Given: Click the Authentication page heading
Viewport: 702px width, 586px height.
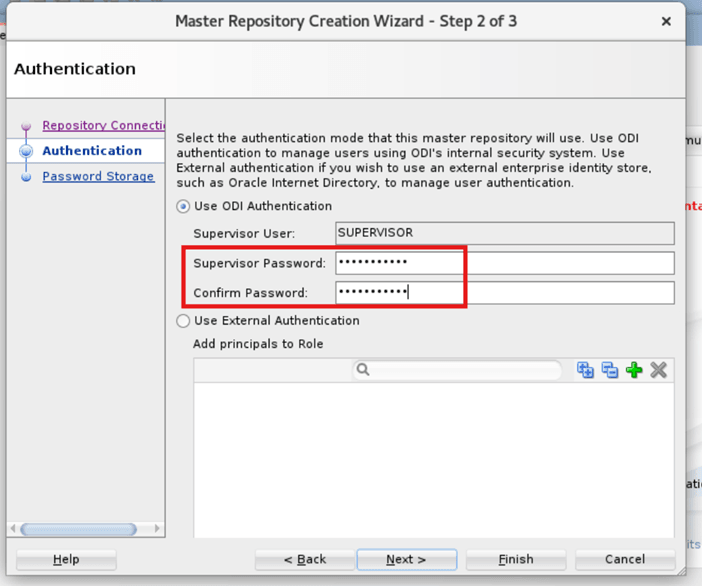Looking at the screenshot, I should point(75,69).
